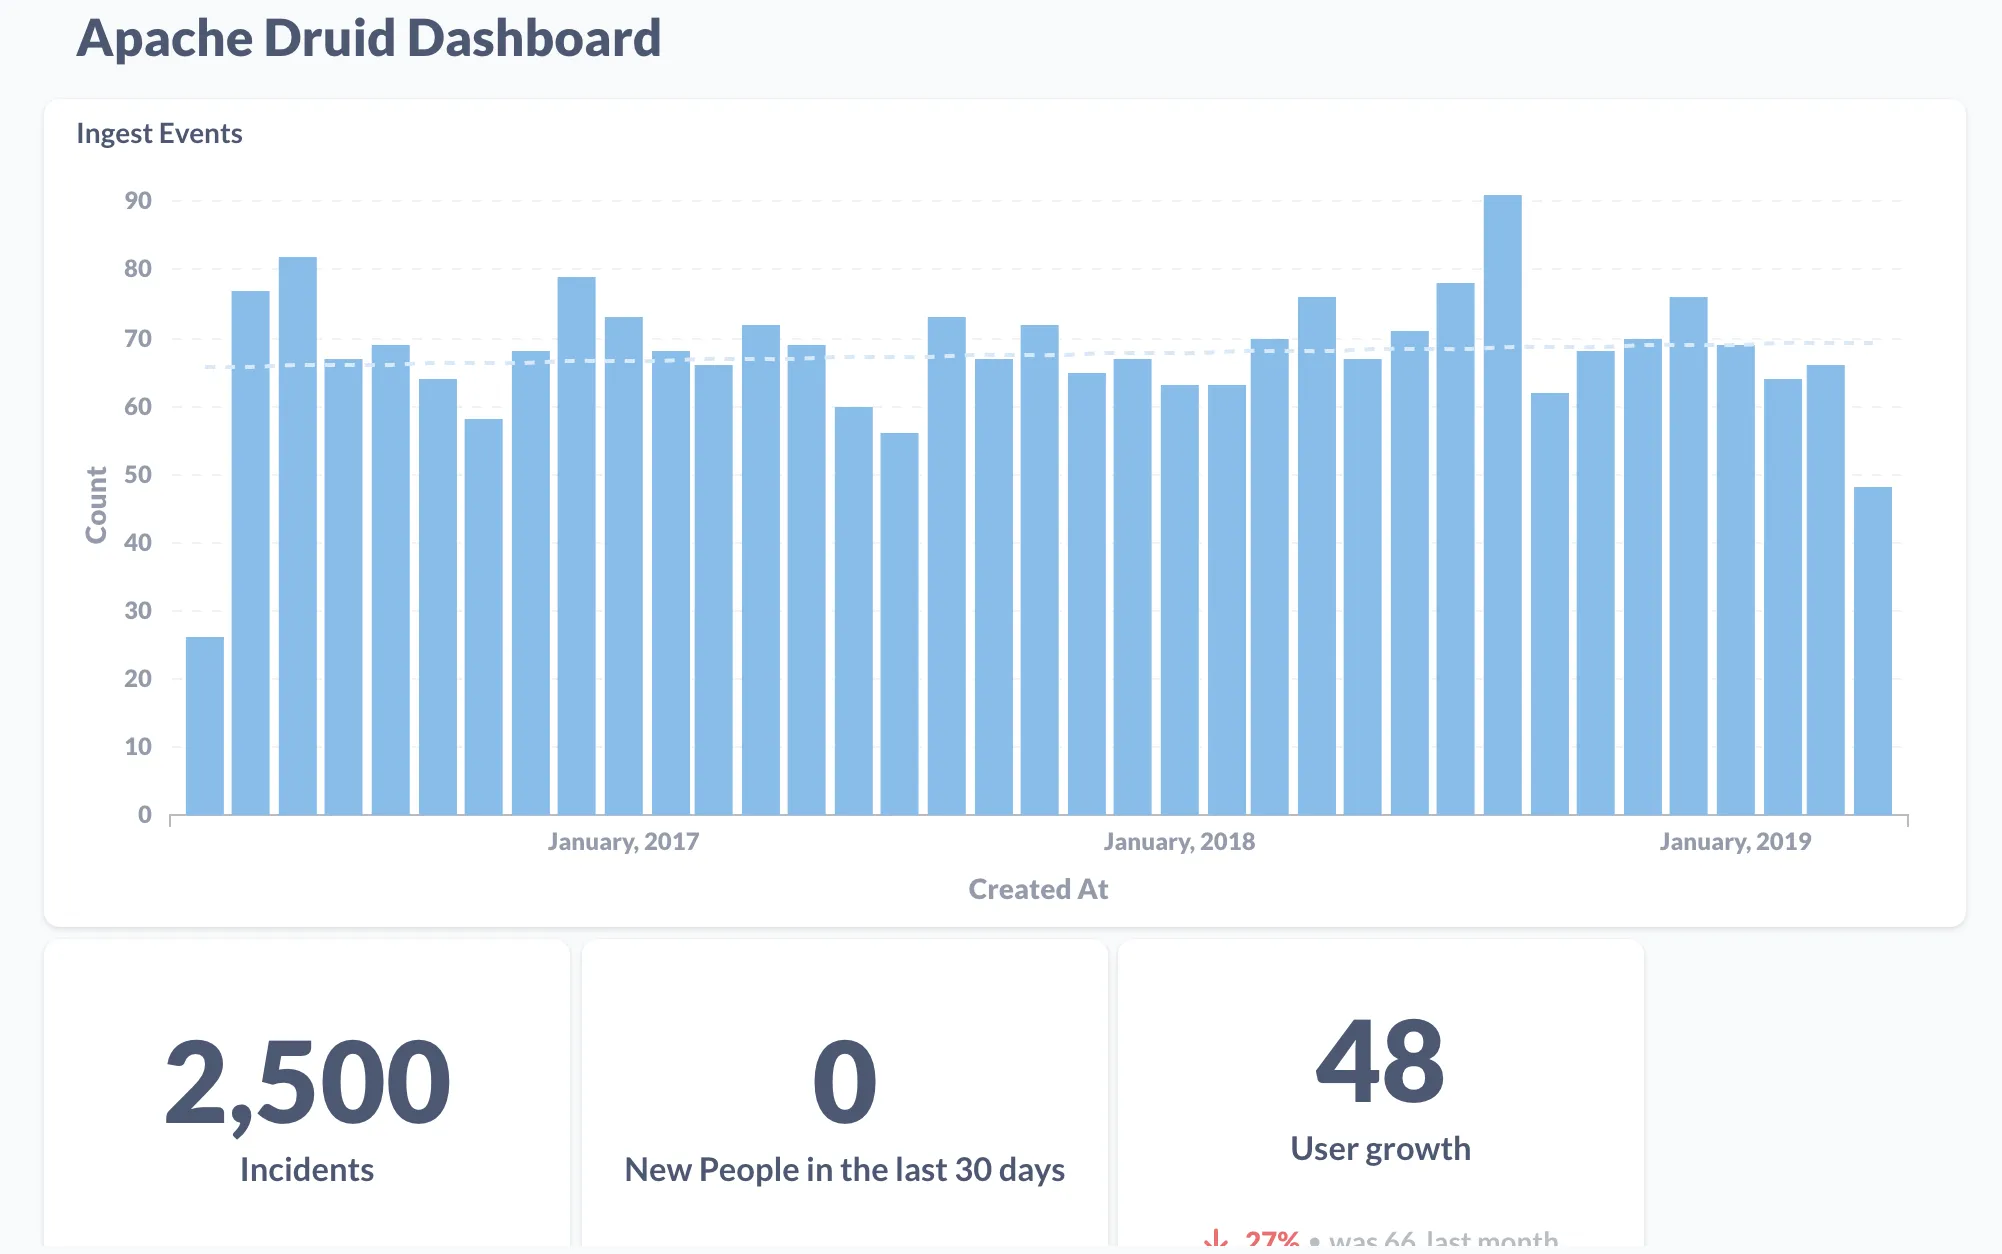
Task: Click the 20 y-axis tick label
Action: (x=138, y=679)
